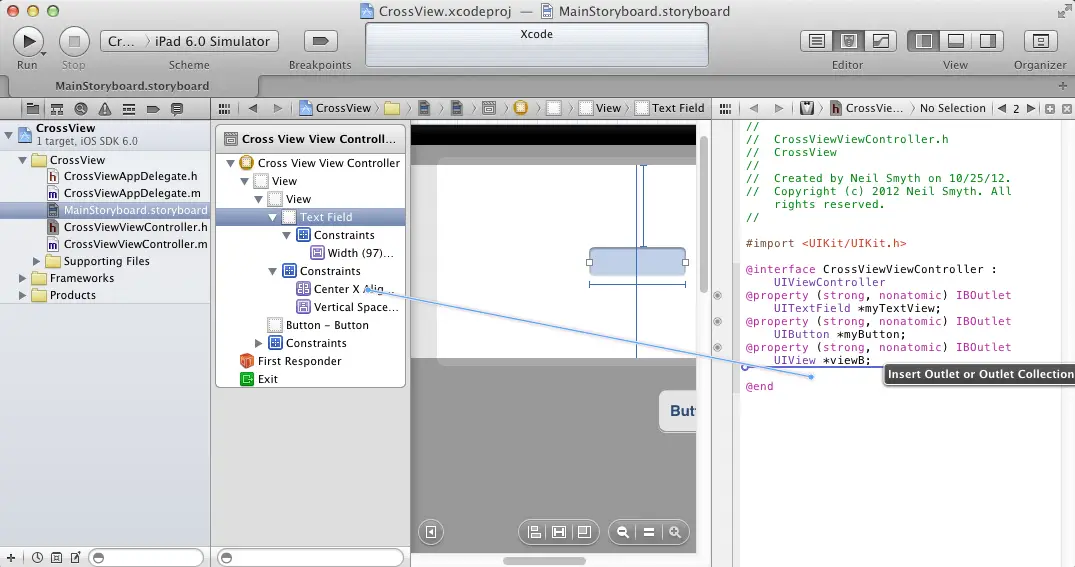Show the Utilities pane
This screenshot has width=1075, height=567.
coord(988,41)
